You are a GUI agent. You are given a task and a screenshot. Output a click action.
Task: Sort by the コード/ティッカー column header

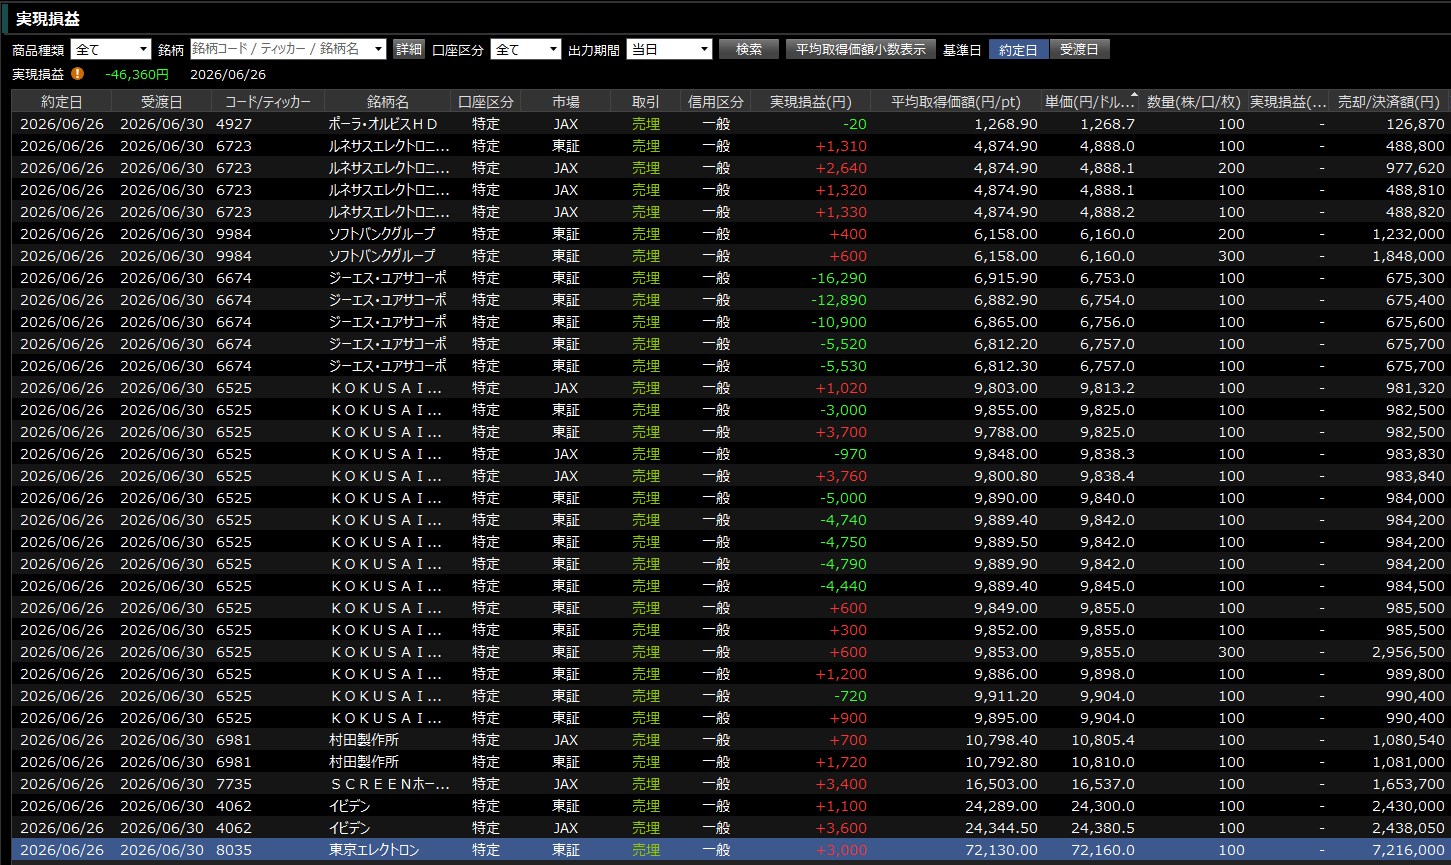268,101
